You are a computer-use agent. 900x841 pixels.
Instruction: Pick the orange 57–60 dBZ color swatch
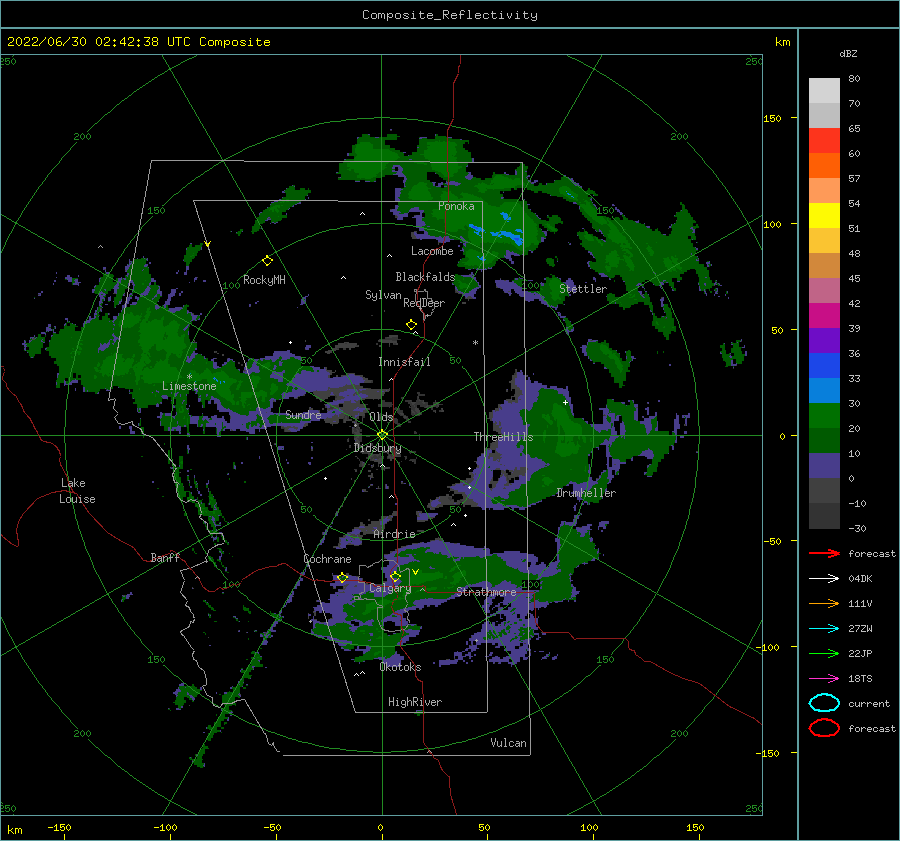824,166
